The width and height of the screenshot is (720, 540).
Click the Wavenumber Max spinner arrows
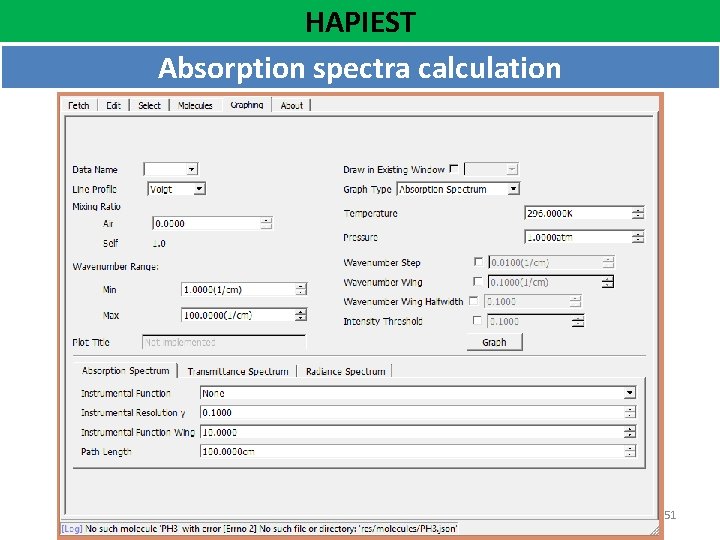tap(301, 315)
